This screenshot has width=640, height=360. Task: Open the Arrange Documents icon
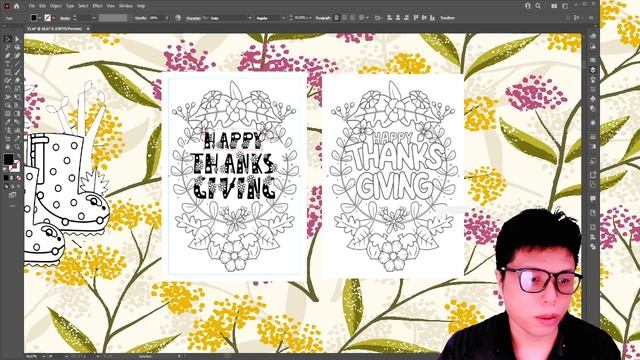coord(554,6)
